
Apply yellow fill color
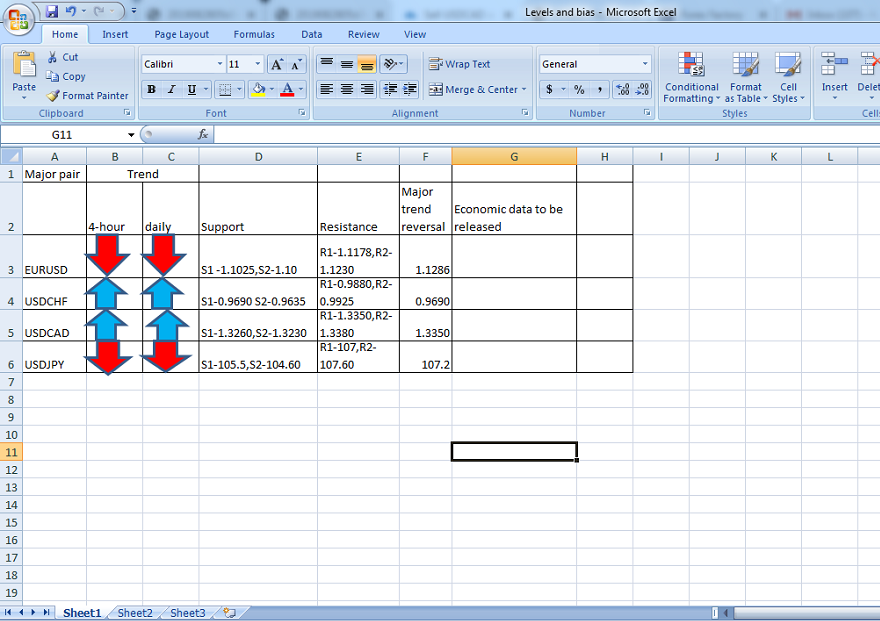click(258, 89)
